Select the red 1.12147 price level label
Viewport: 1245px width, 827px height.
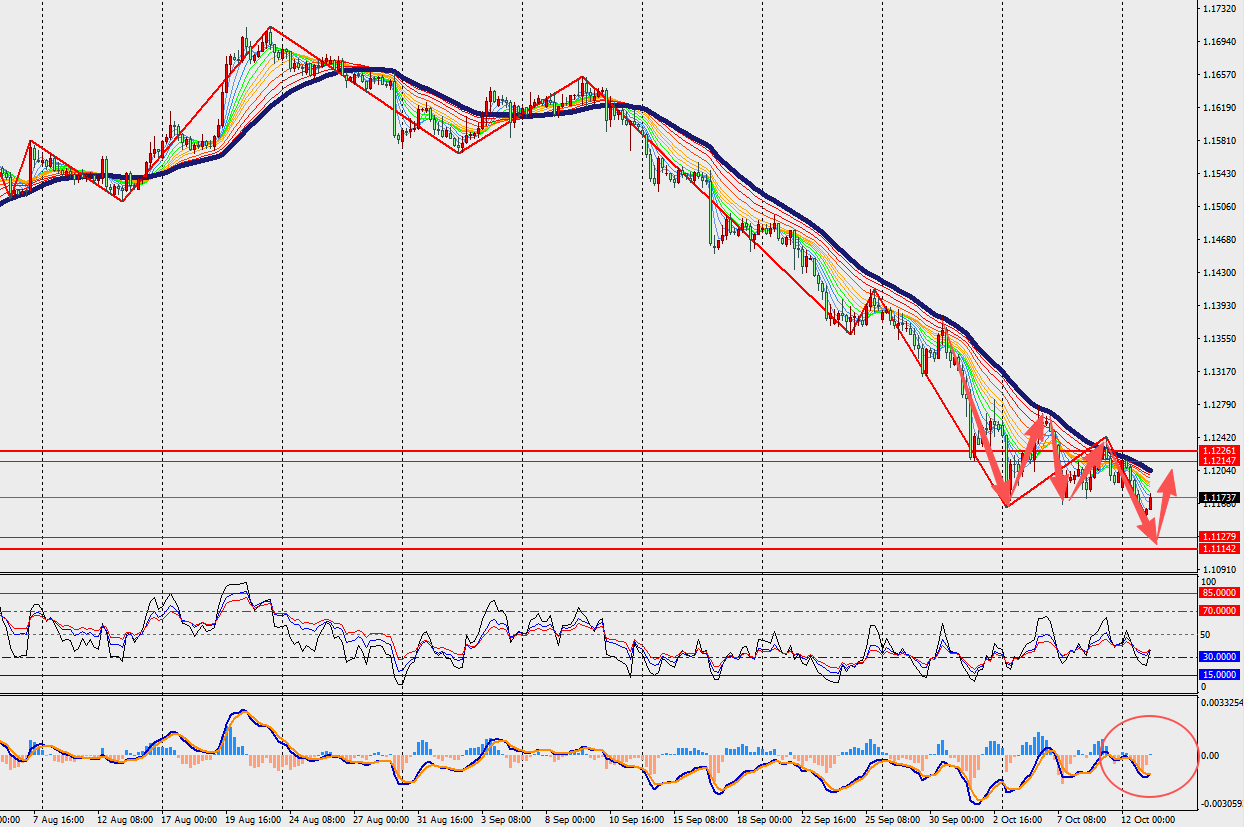[x=1221, y=460]
